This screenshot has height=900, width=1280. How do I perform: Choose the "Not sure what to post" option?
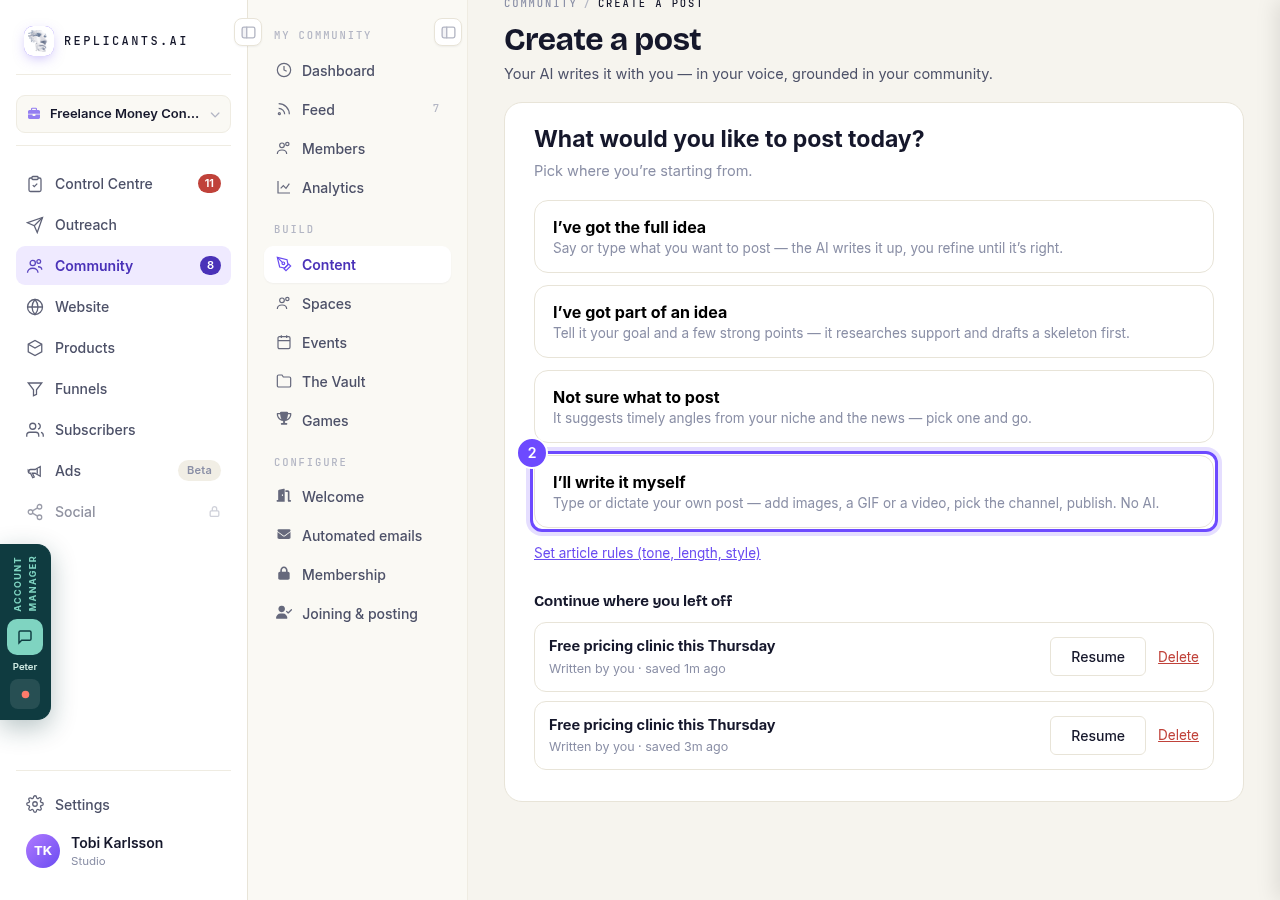[874, 407]
